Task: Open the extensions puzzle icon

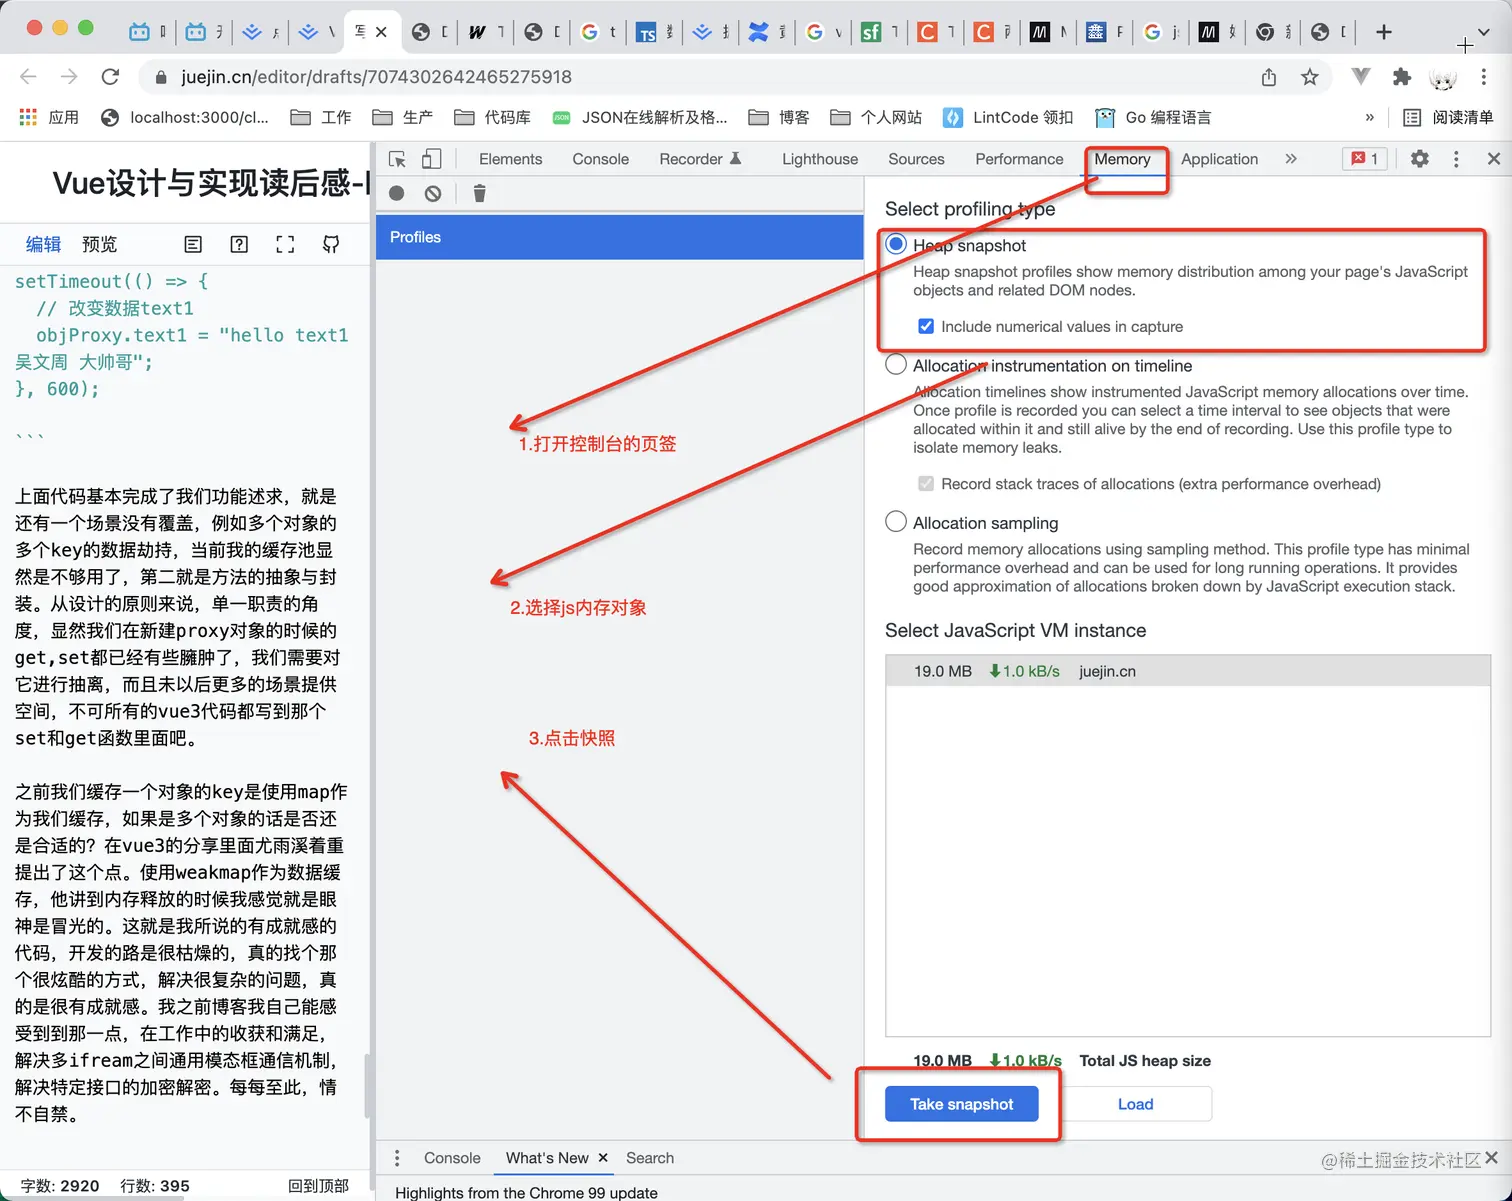Action: coord(1402,77)
